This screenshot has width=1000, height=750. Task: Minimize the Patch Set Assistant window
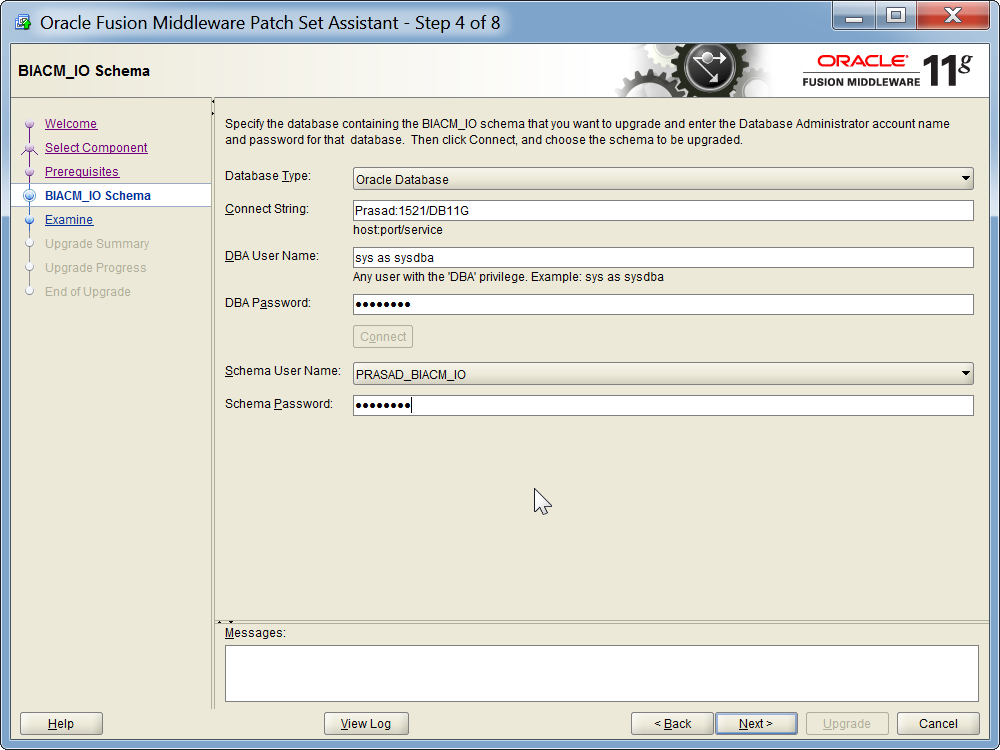[854, 17]
